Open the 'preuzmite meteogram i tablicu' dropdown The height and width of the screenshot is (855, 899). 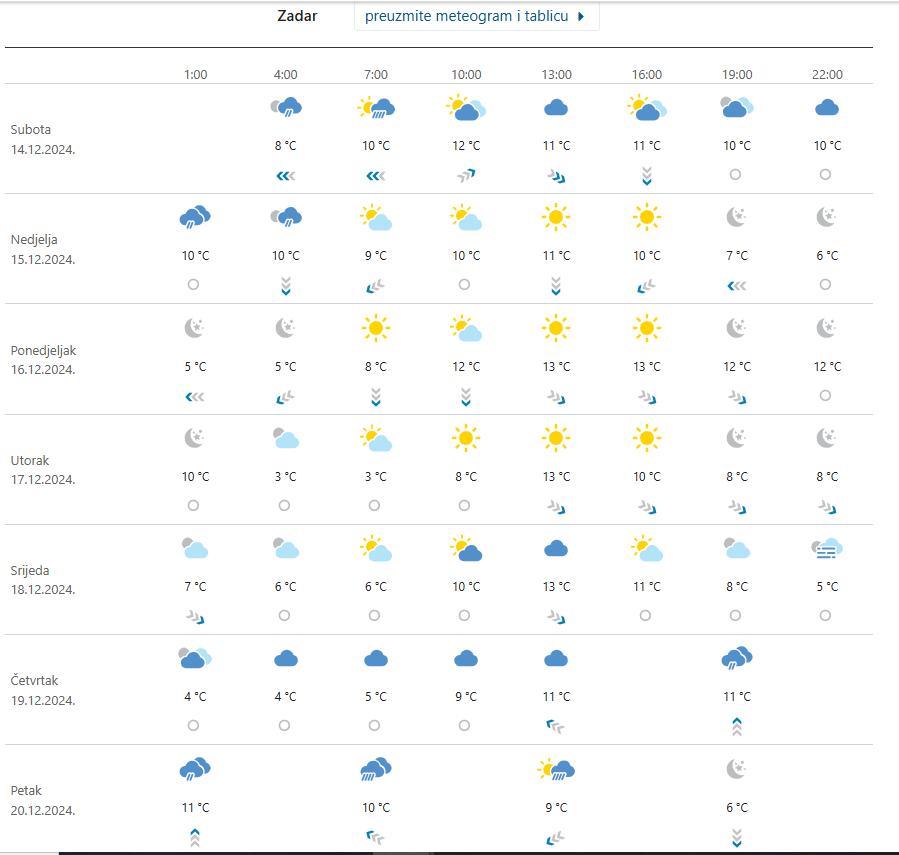pyautogui.click(x=476, y=17)
